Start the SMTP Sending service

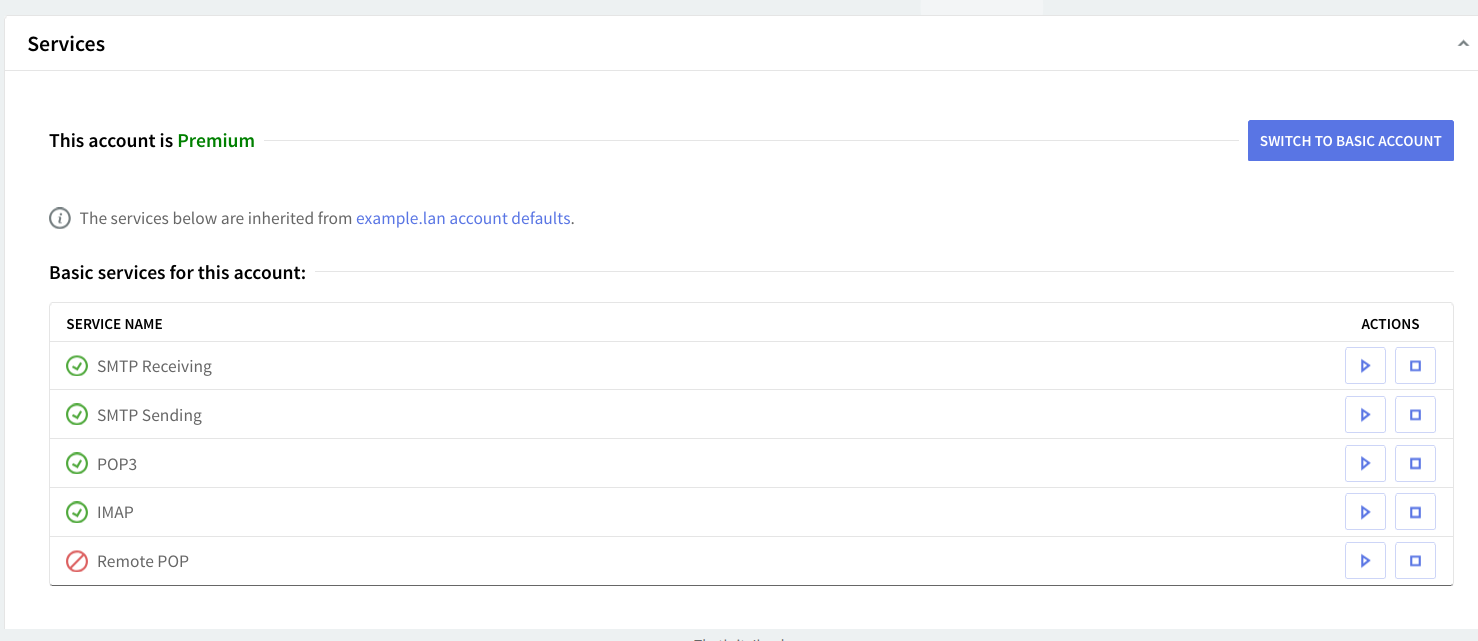[x=1365, y=415]
